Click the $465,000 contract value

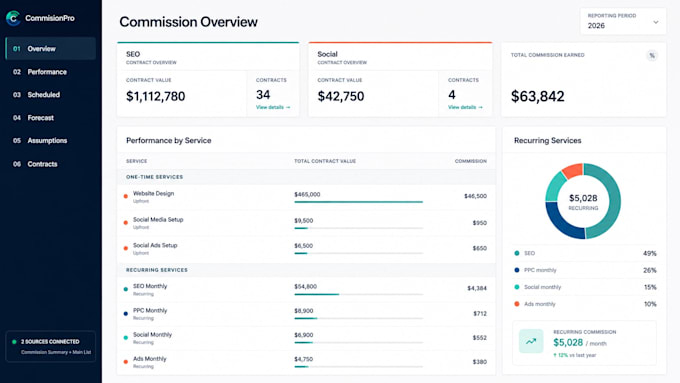click(x=307, y=194)
